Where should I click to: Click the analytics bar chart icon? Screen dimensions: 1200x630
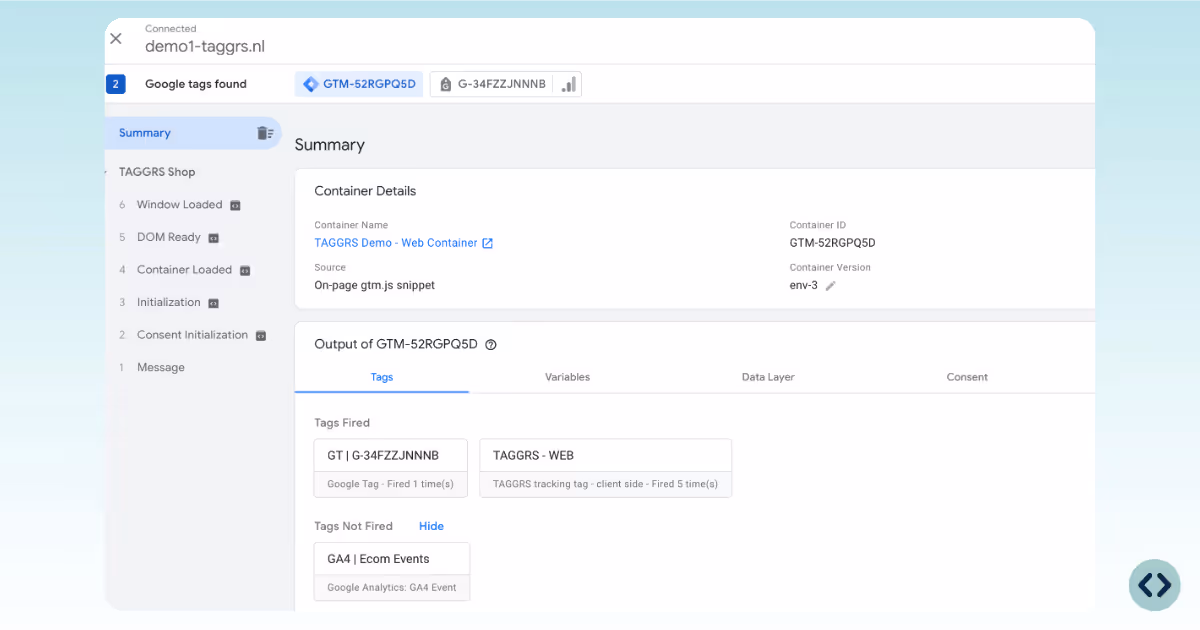[568, 84]
